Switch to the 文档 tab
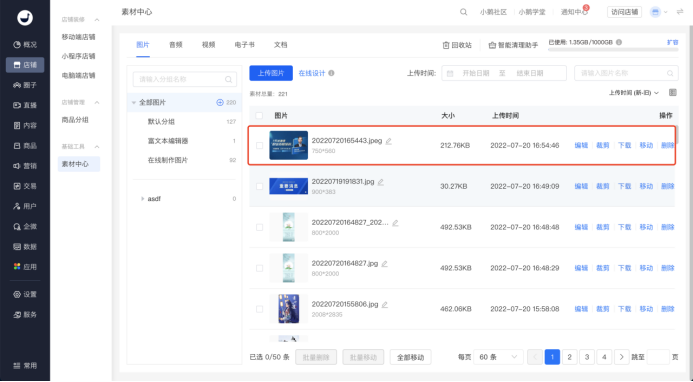 281,45
